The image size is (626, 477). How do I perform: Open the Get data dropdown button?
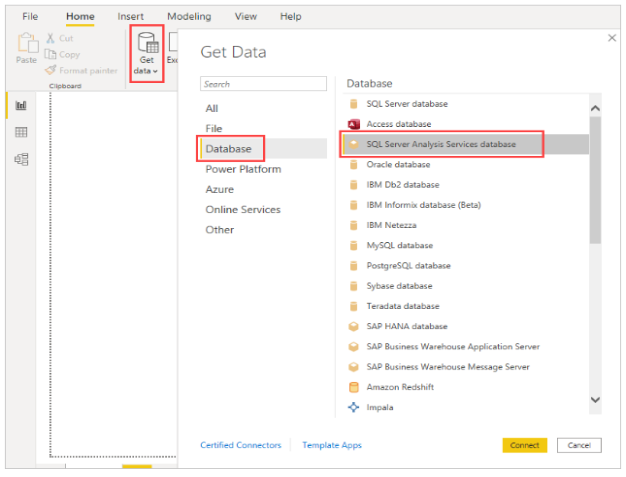[x=147, y=53]
